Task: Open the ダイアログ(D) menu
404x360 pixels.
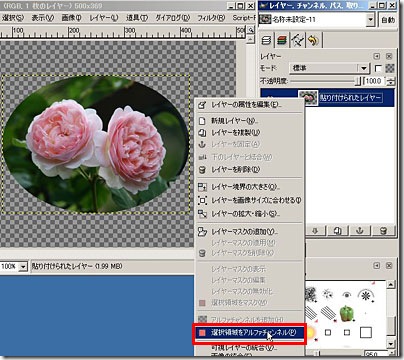Action: tap(172, 18)
